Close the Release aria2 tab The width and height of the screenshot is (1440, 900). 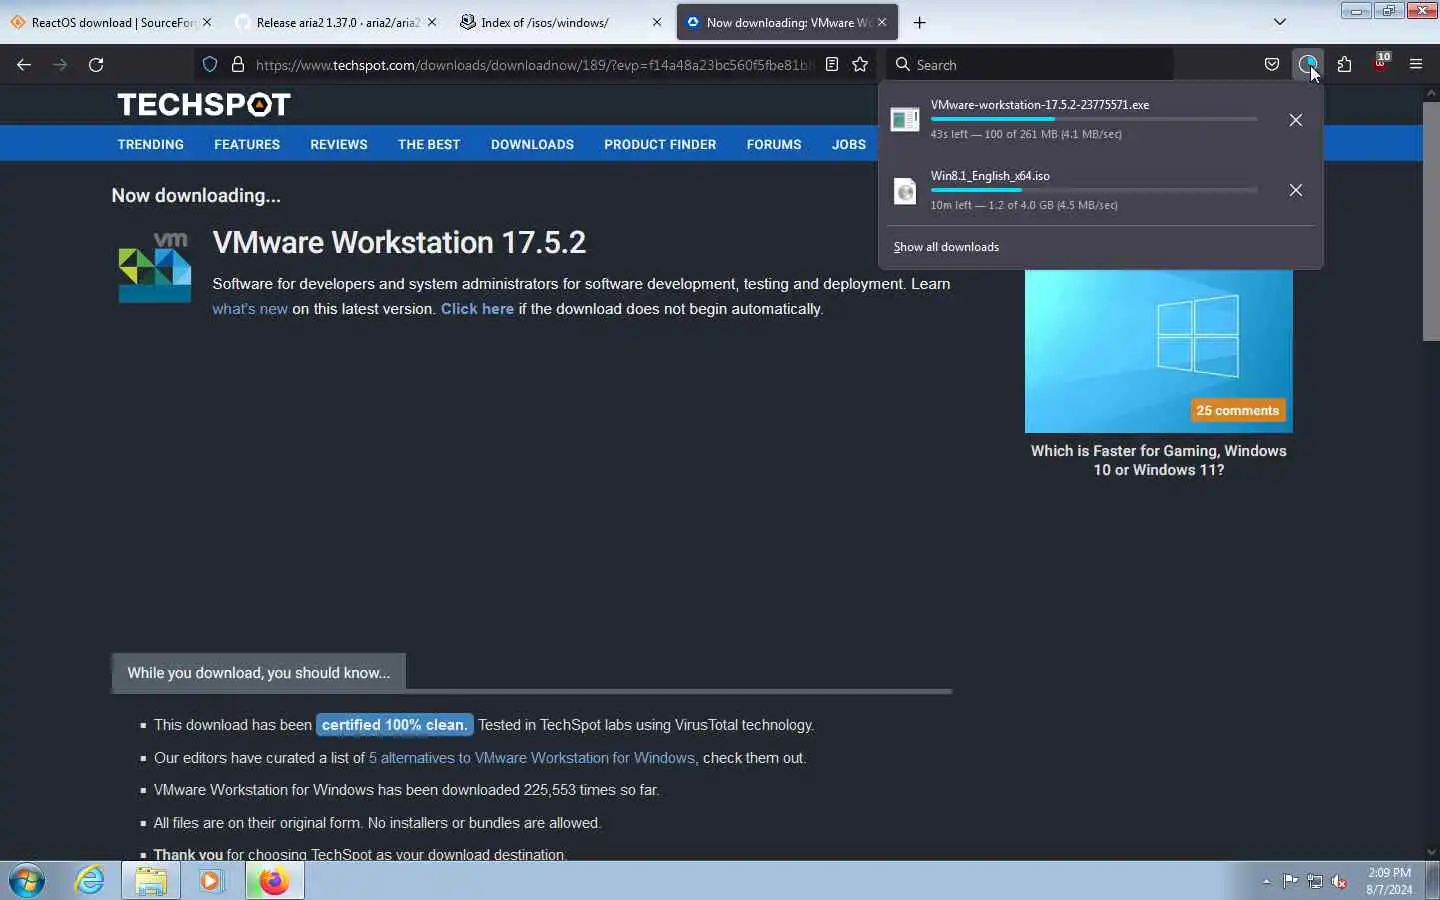432,22
